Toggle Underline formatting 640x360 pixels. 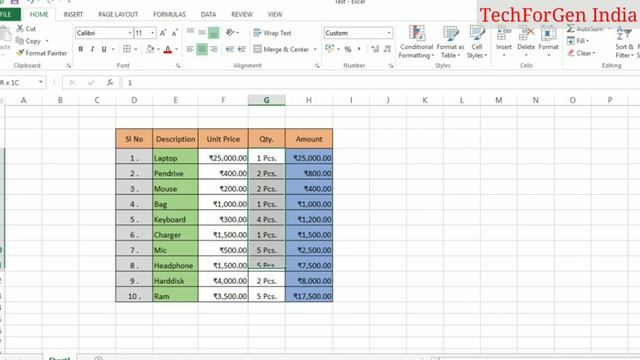pyautogui.click(x=104, y=49)
